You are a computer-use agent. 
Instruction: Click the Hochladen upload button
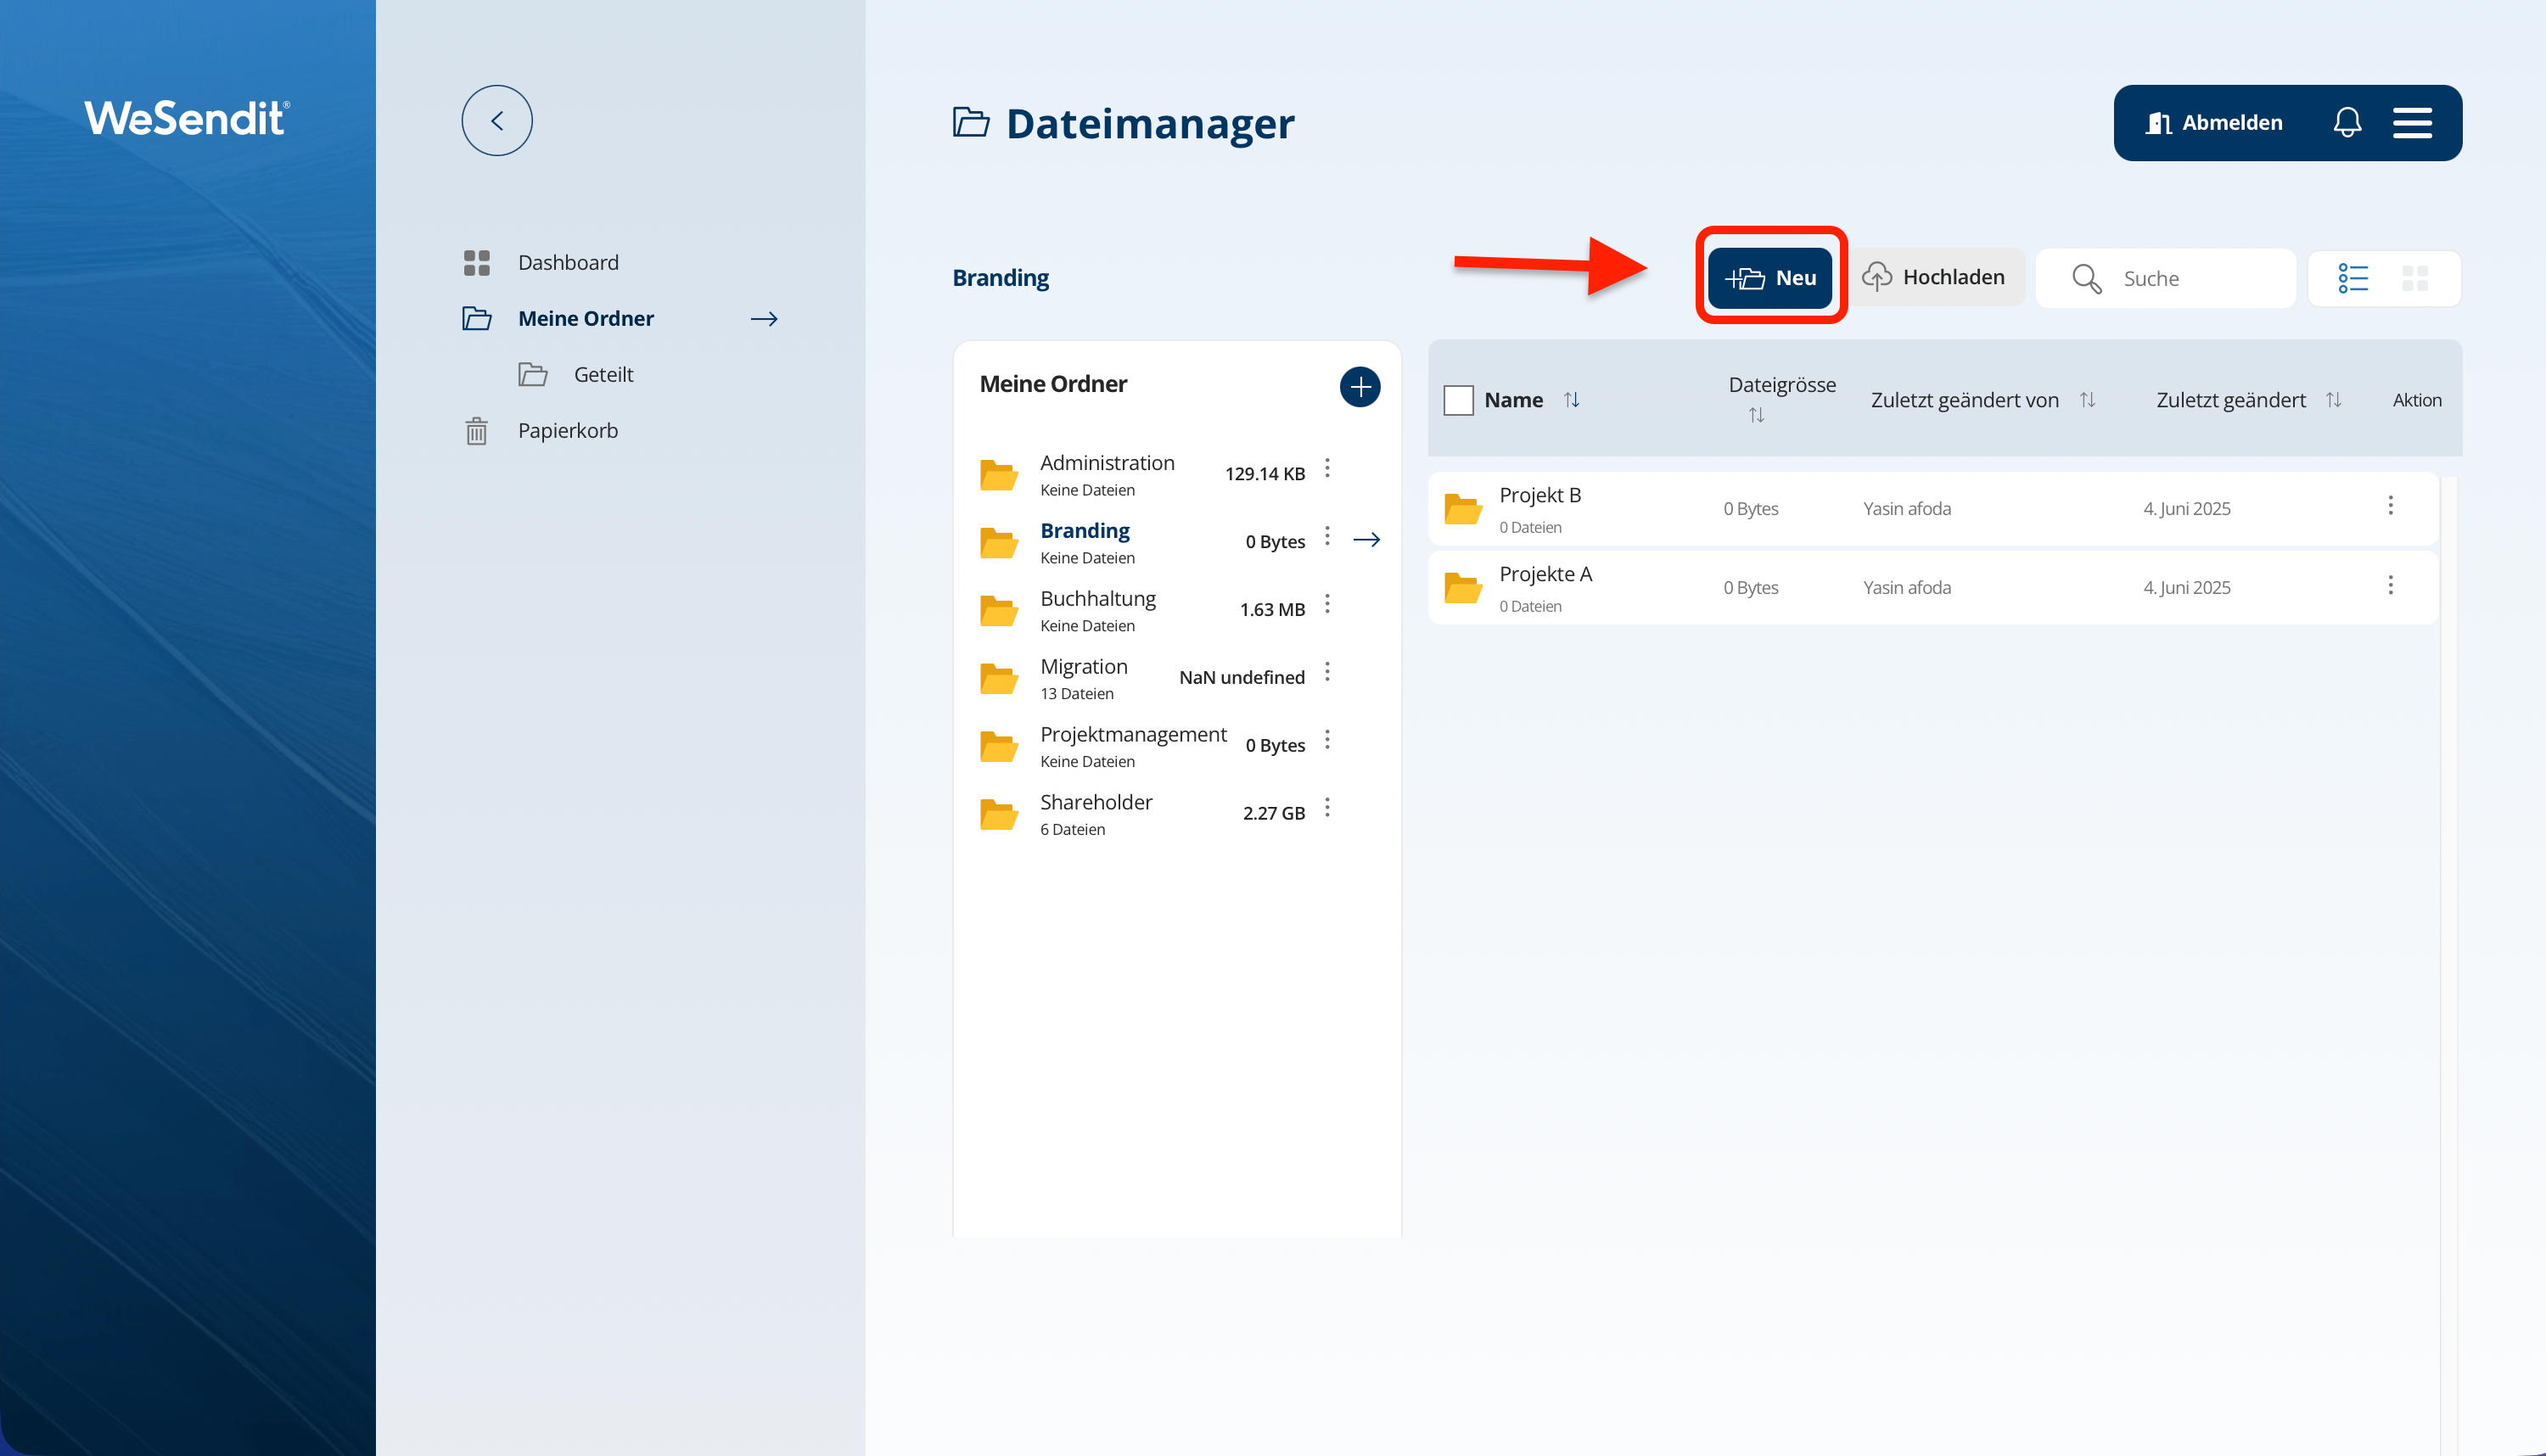[1934, 277]
